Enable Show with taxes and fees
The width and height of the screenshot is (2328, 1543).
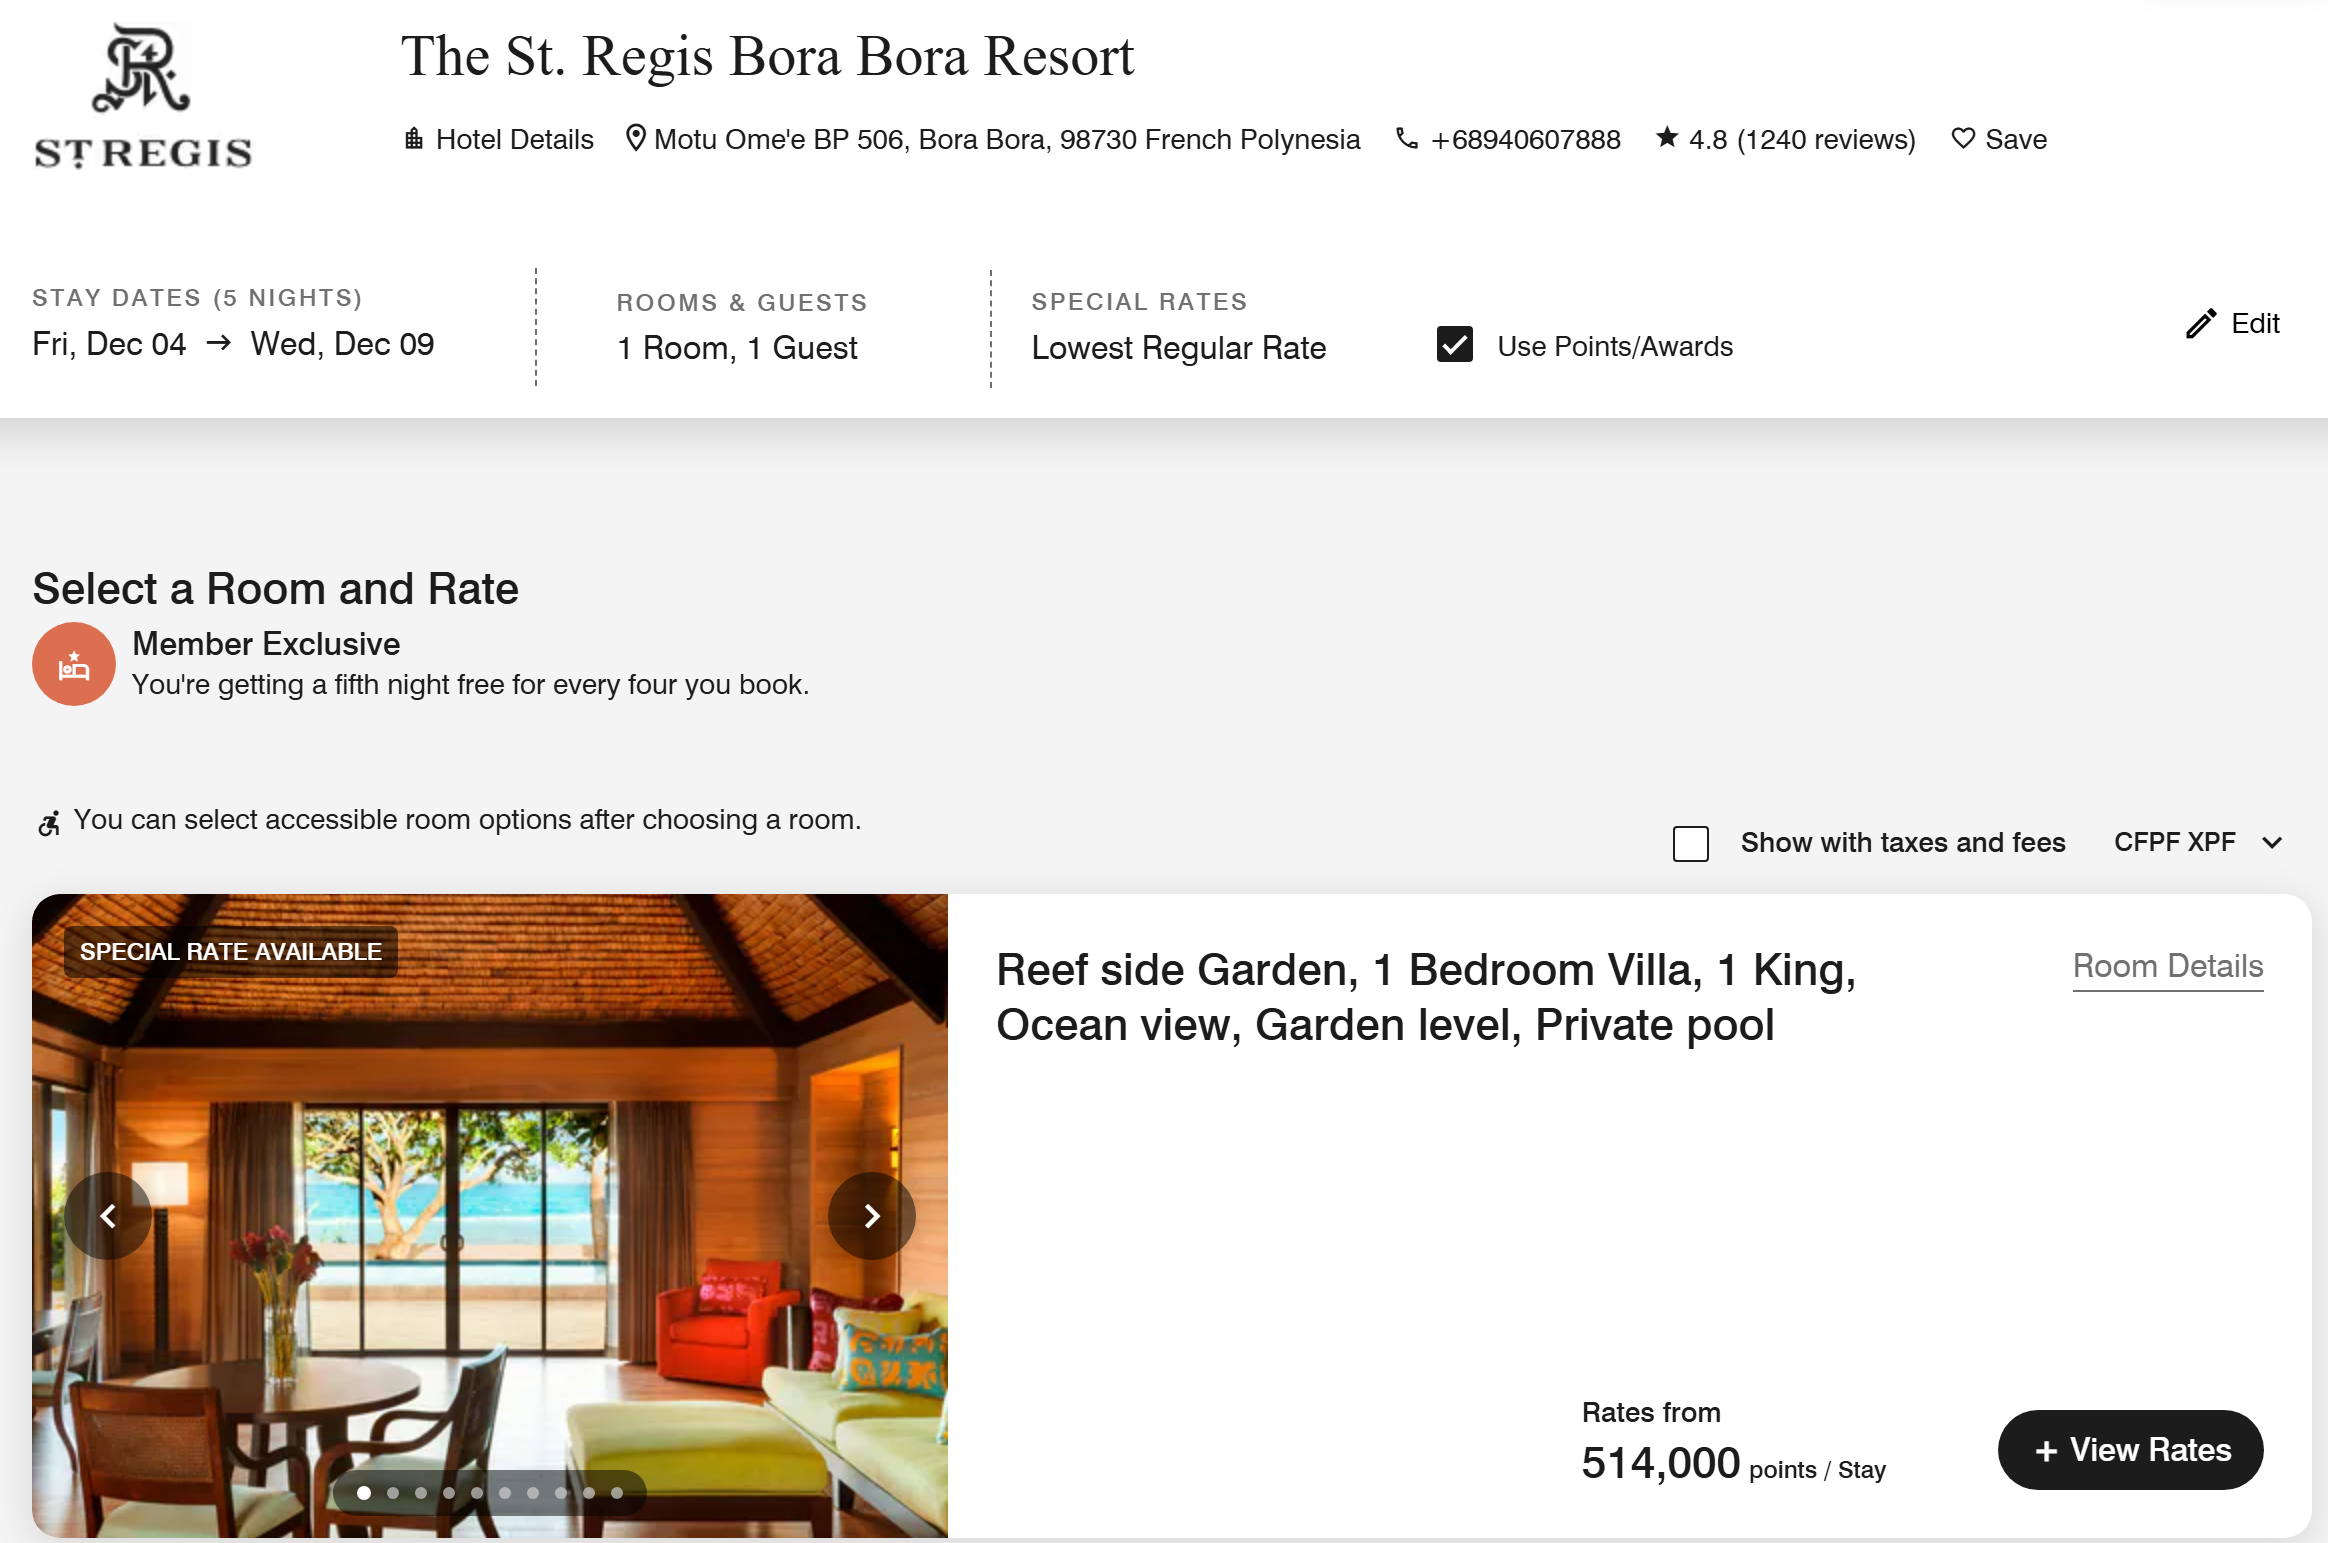(x=1691, y=843)
